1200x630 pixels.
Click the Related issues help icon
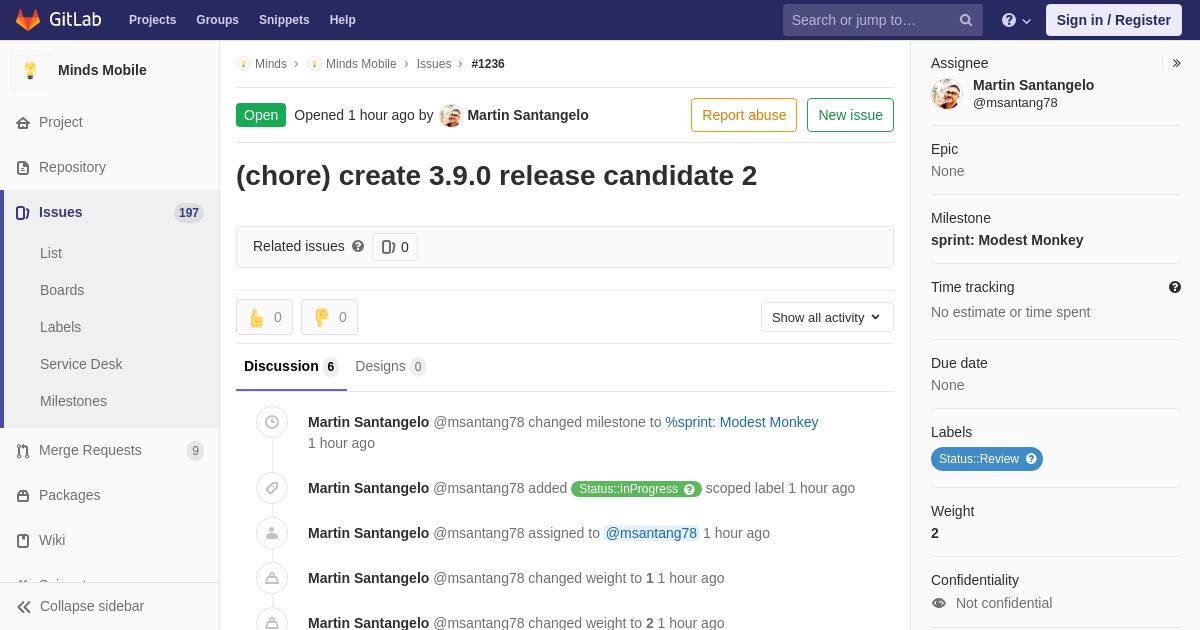pos(358,247)
